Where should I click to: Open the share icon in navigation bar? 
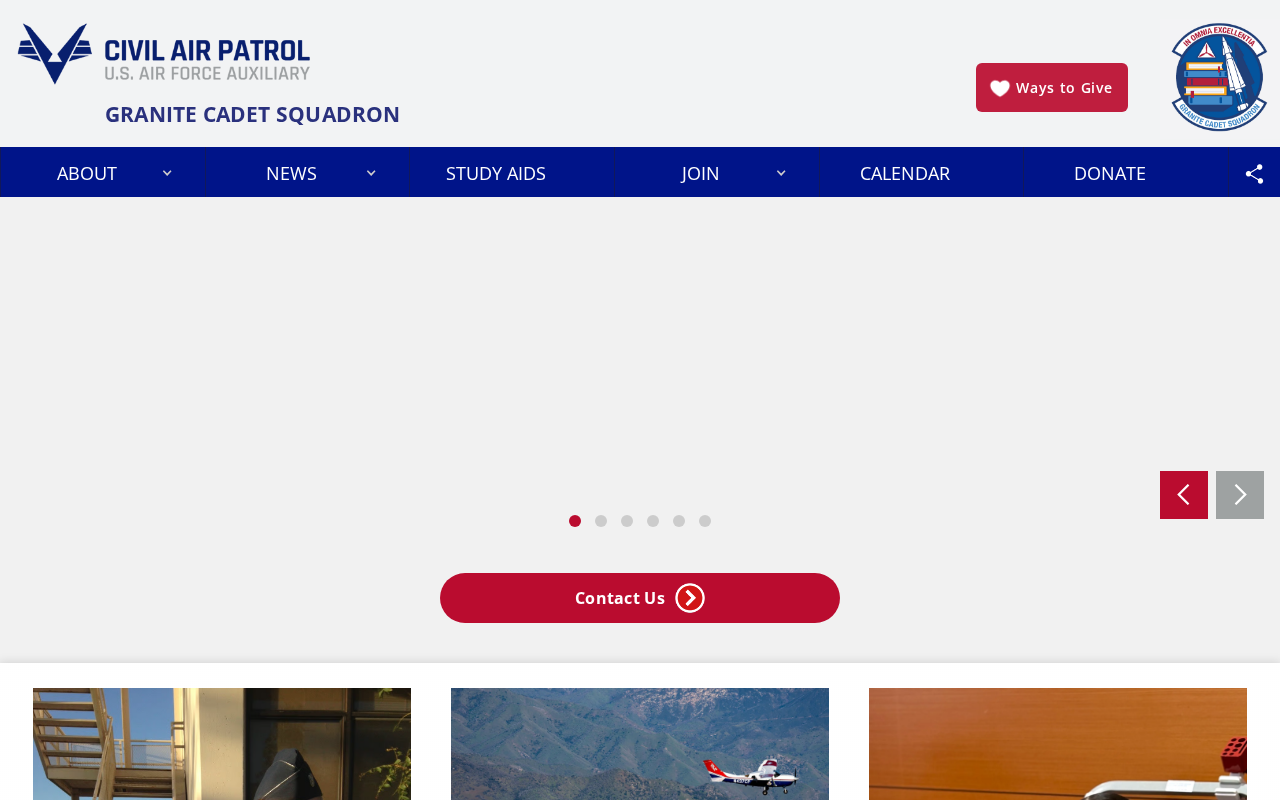click(x=1254, y=173)
